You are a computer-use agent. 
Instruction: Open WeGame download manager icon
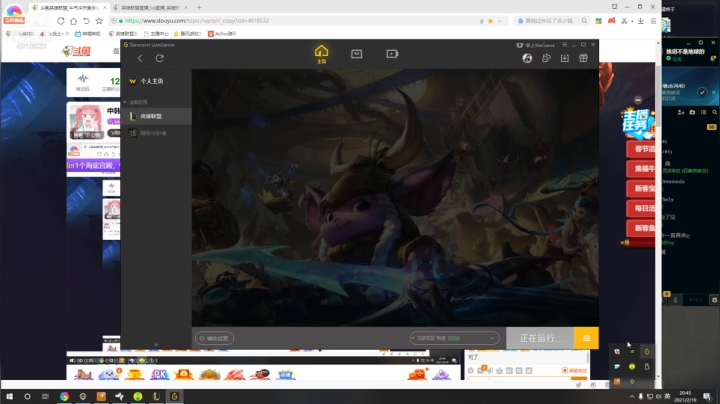(x=565, y=58)
